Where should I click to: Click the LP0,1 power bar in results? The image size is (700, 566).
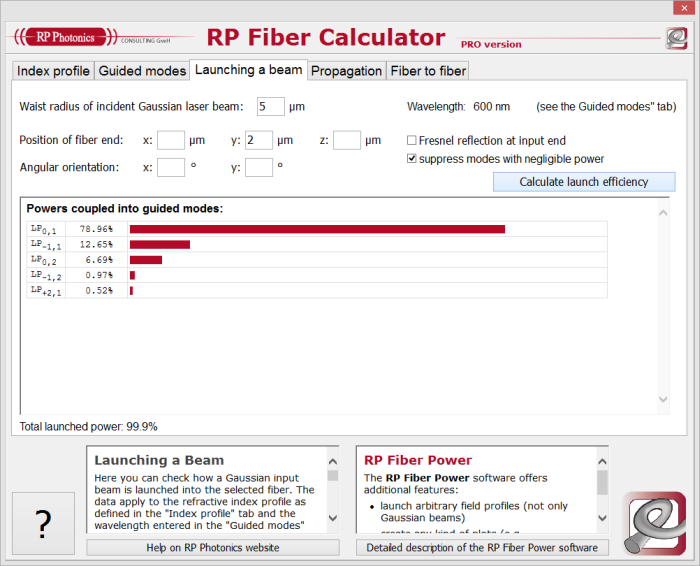point(316,229)
